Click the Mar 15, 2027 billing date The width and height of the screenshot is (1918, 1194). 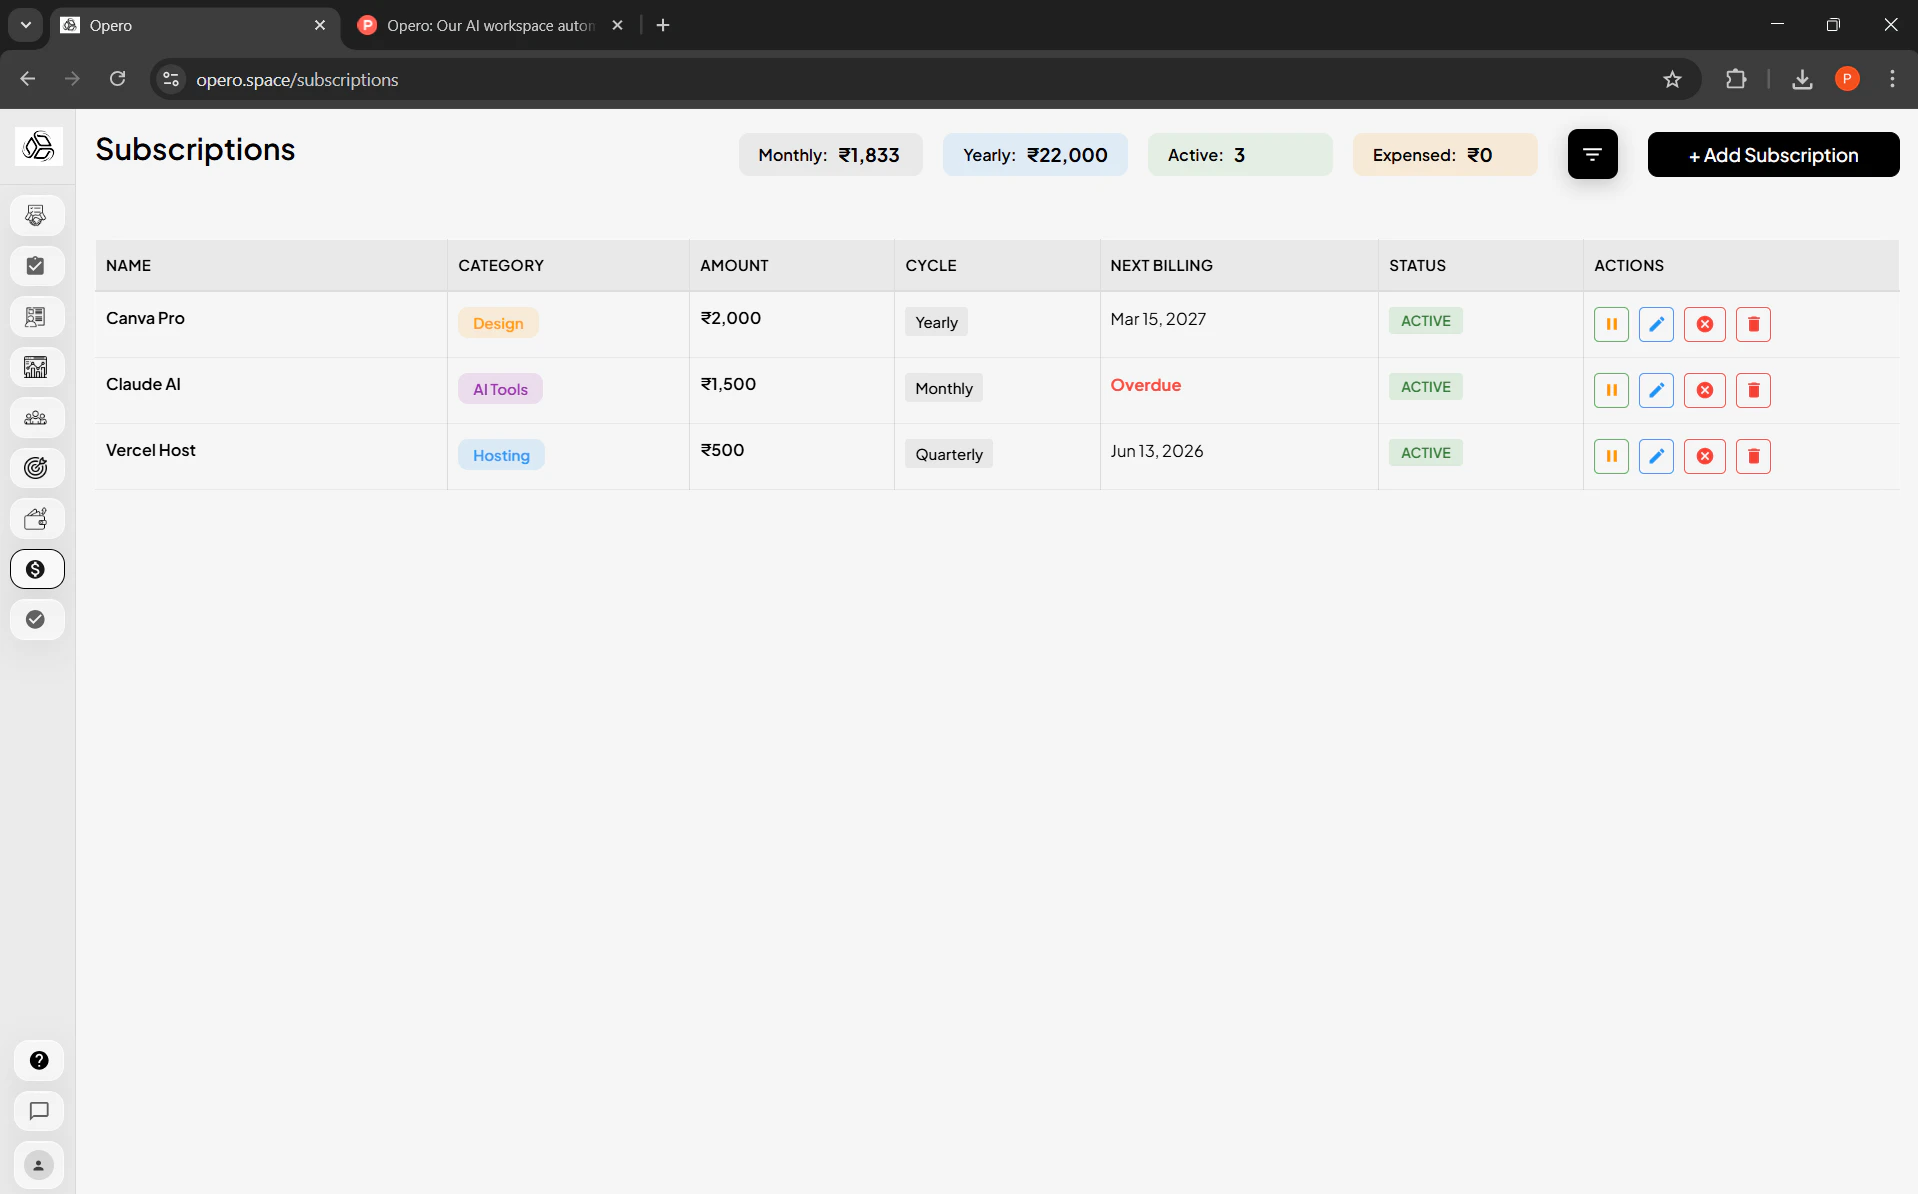(1158, 319)
